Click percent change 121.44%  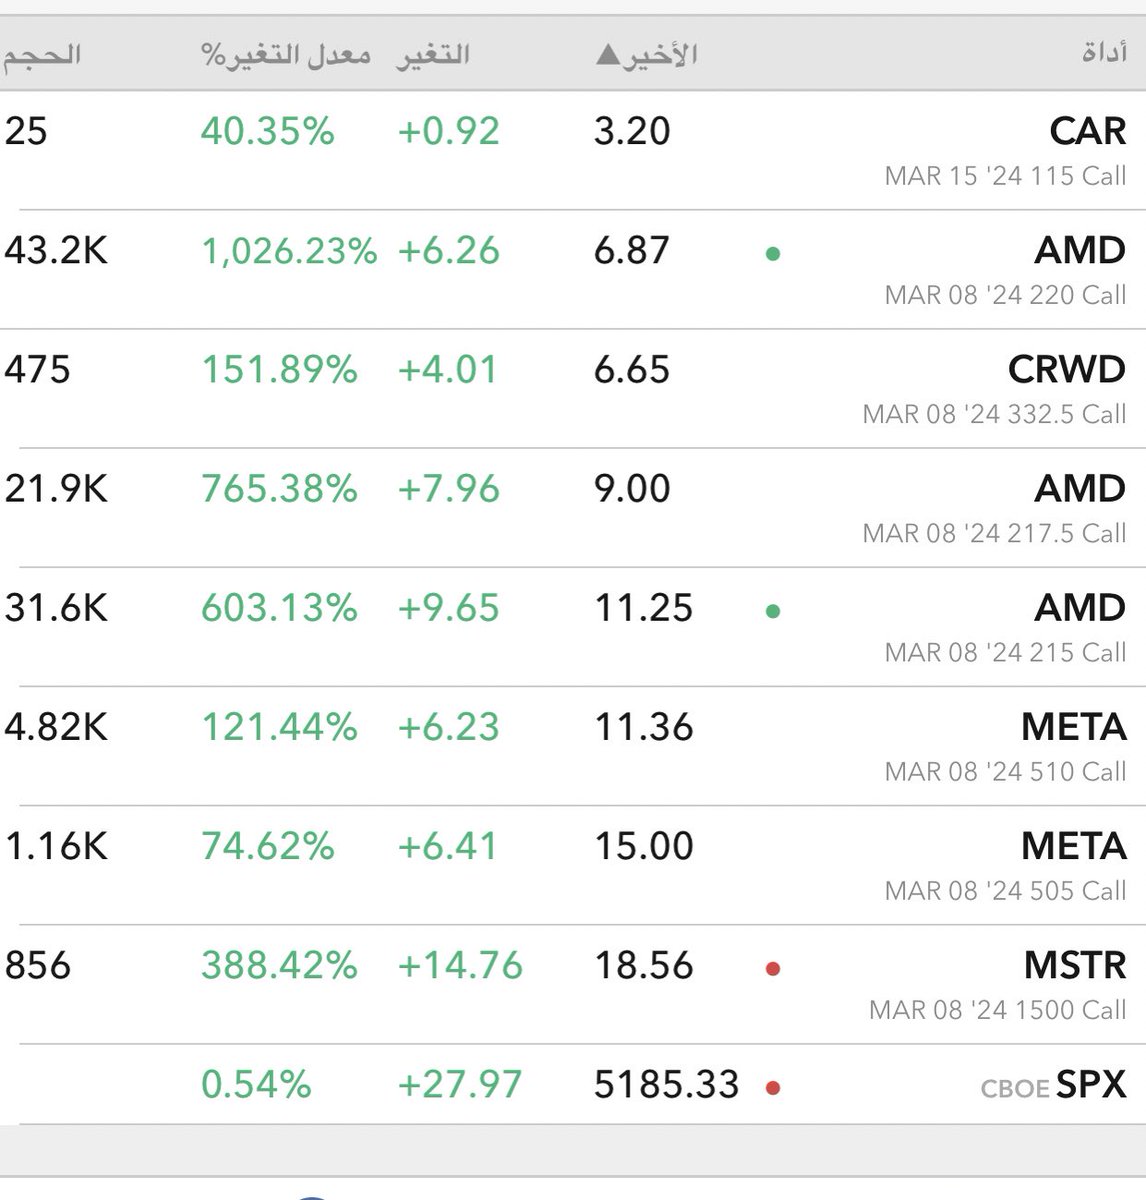[280, 726]
